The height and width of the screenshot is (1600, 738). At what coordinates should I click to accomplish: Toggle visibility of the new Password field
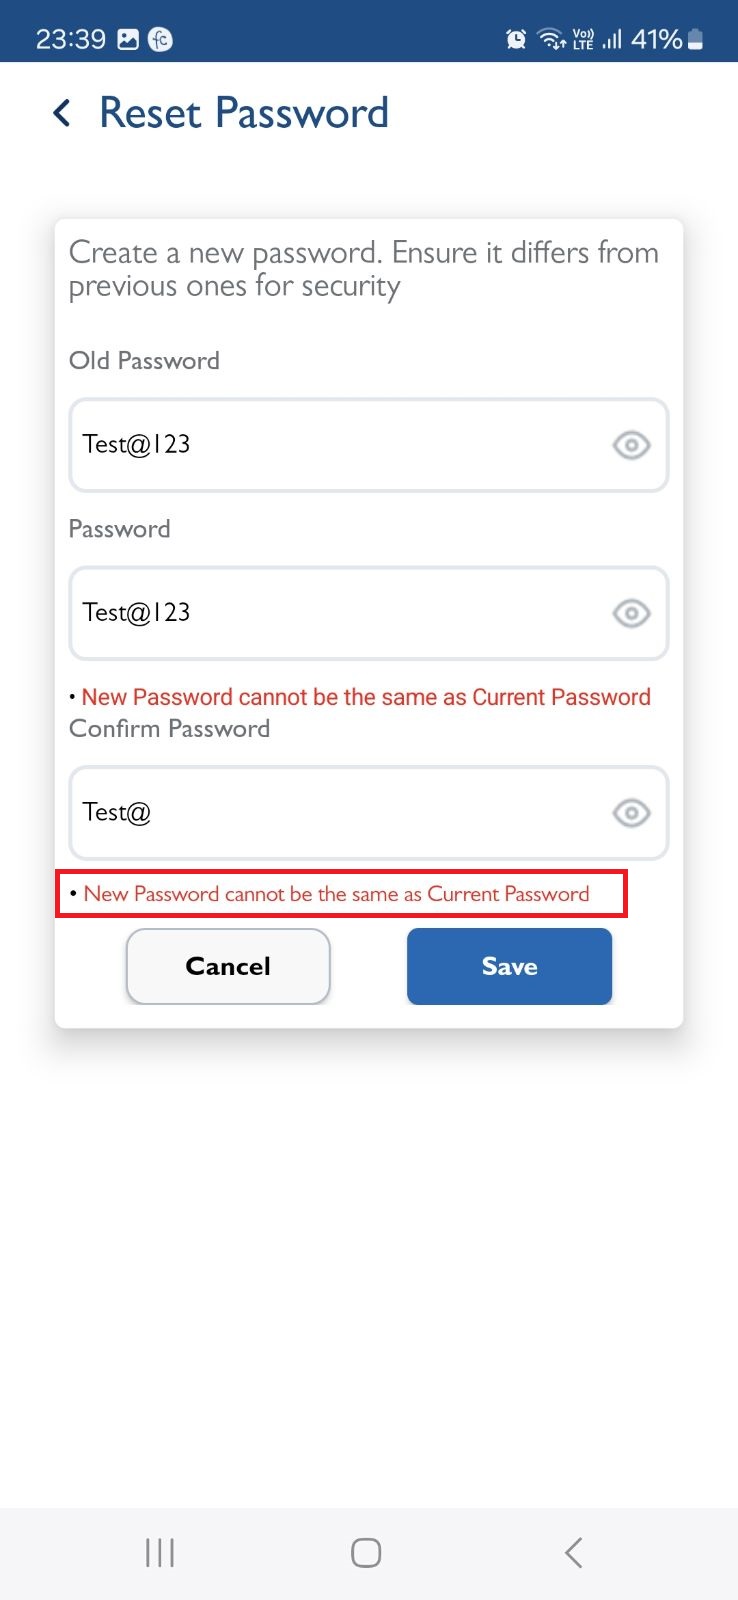(631, 613)
